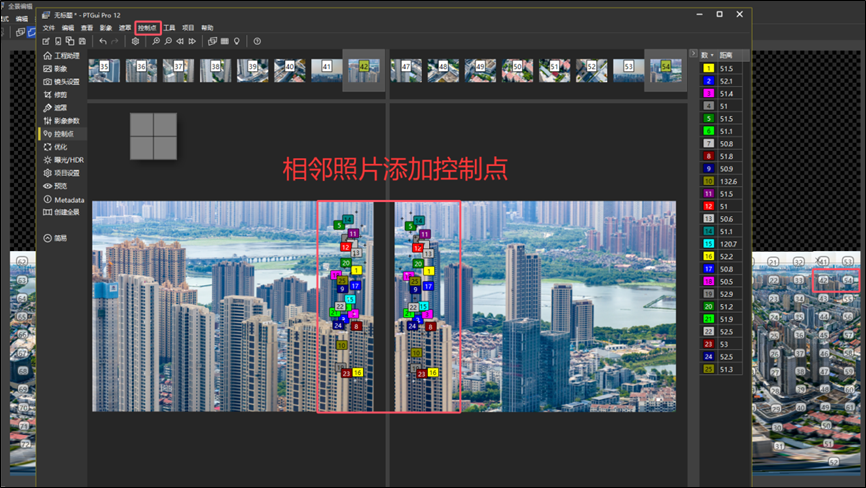Select right-strip thumbnail image 47

coord(406,71)
